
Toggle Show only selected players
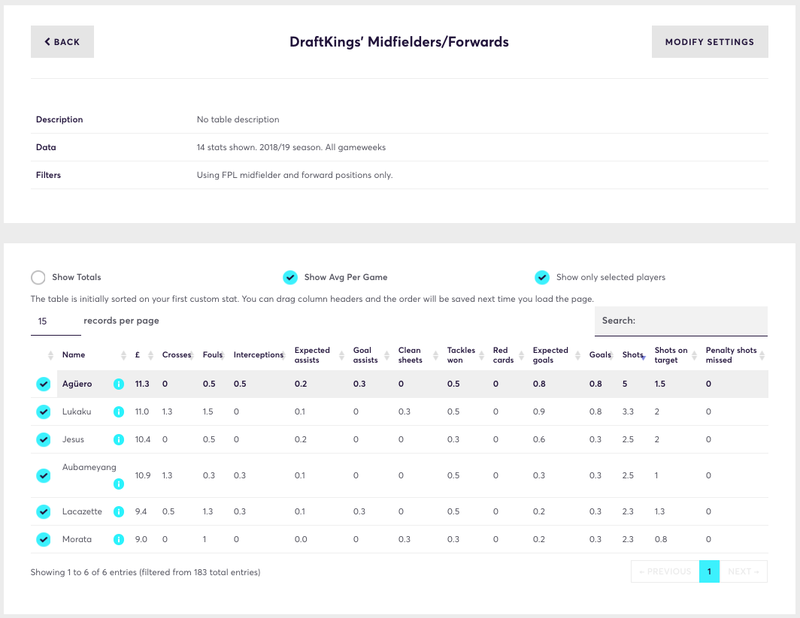pos(542,277)
